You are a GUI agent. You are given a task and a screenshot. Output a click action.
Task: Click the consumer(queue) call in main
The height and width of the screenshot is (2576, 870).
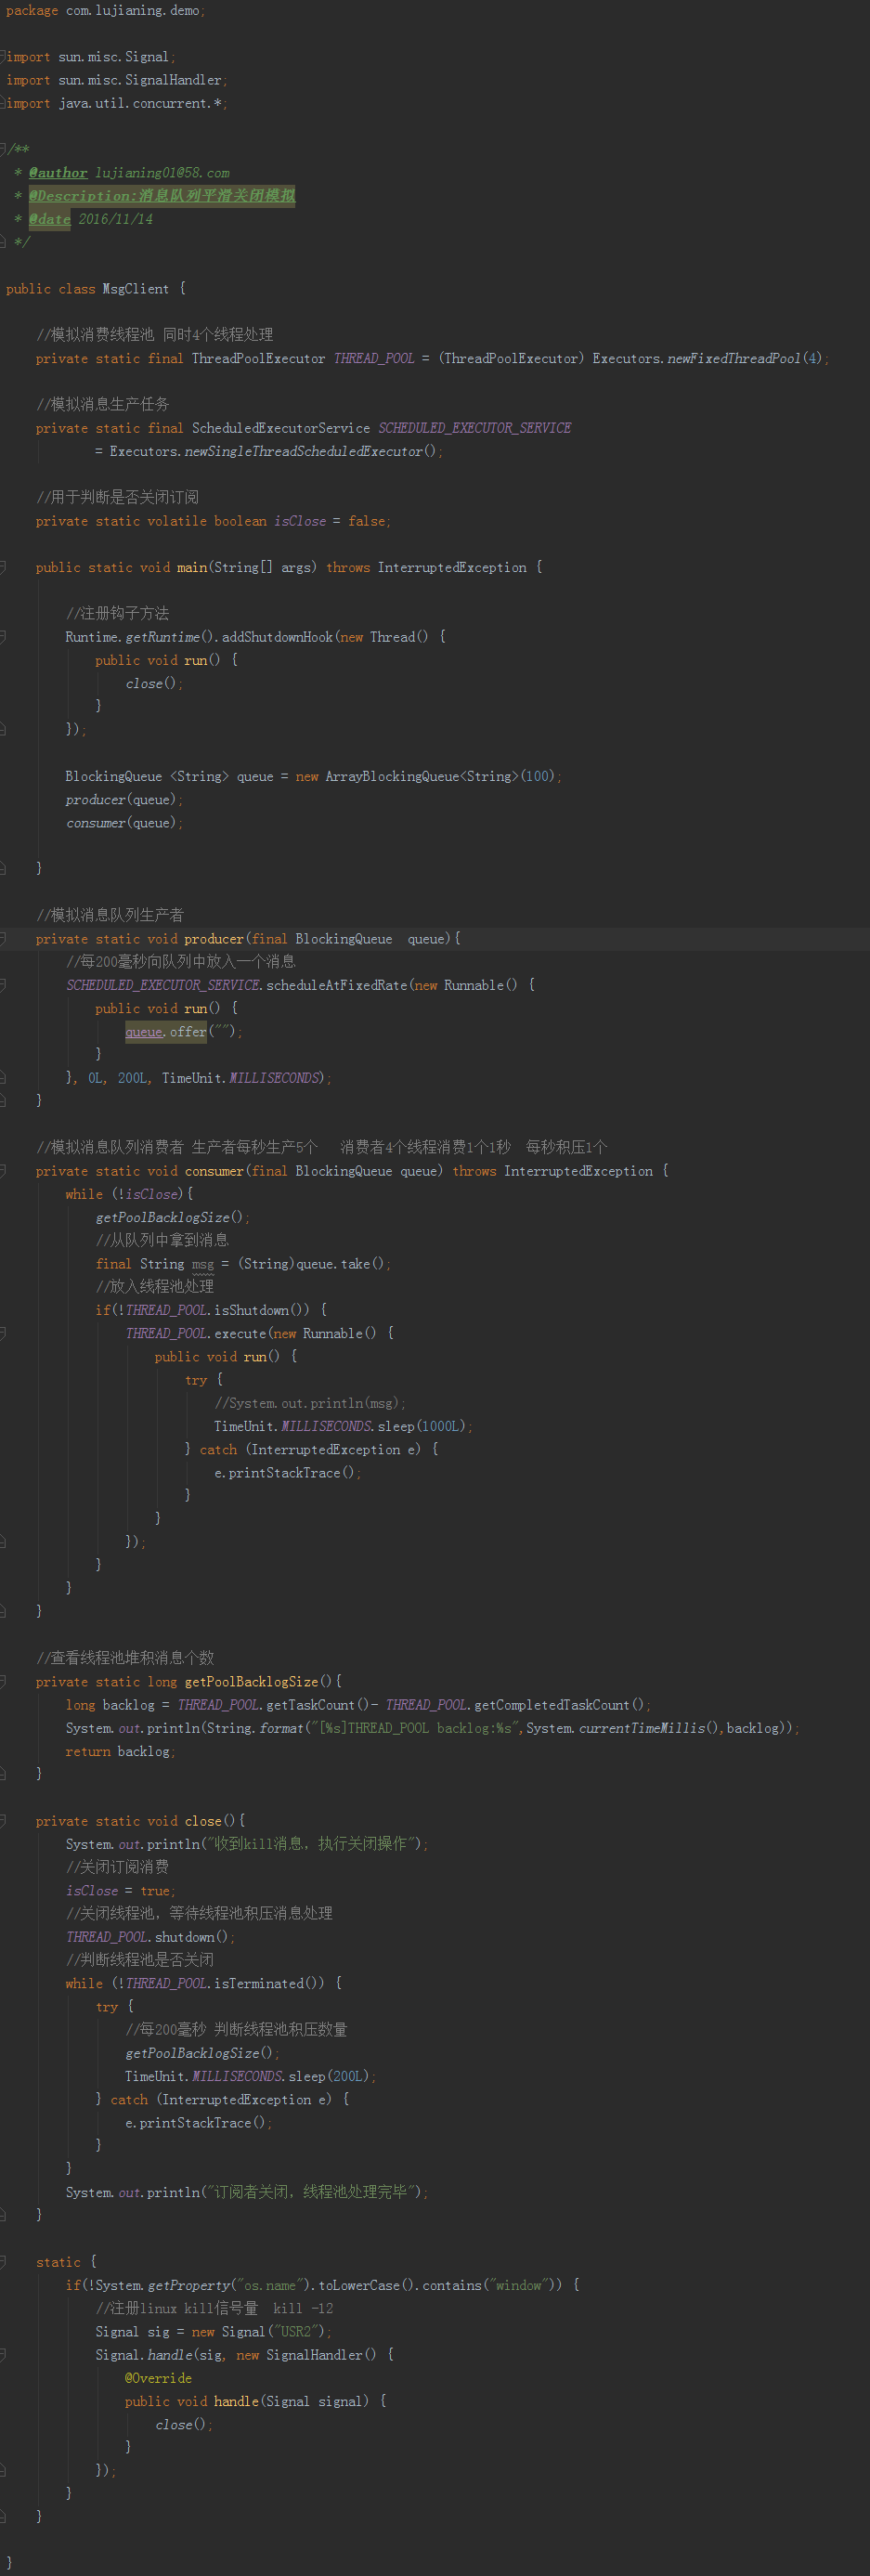(121, 823)
